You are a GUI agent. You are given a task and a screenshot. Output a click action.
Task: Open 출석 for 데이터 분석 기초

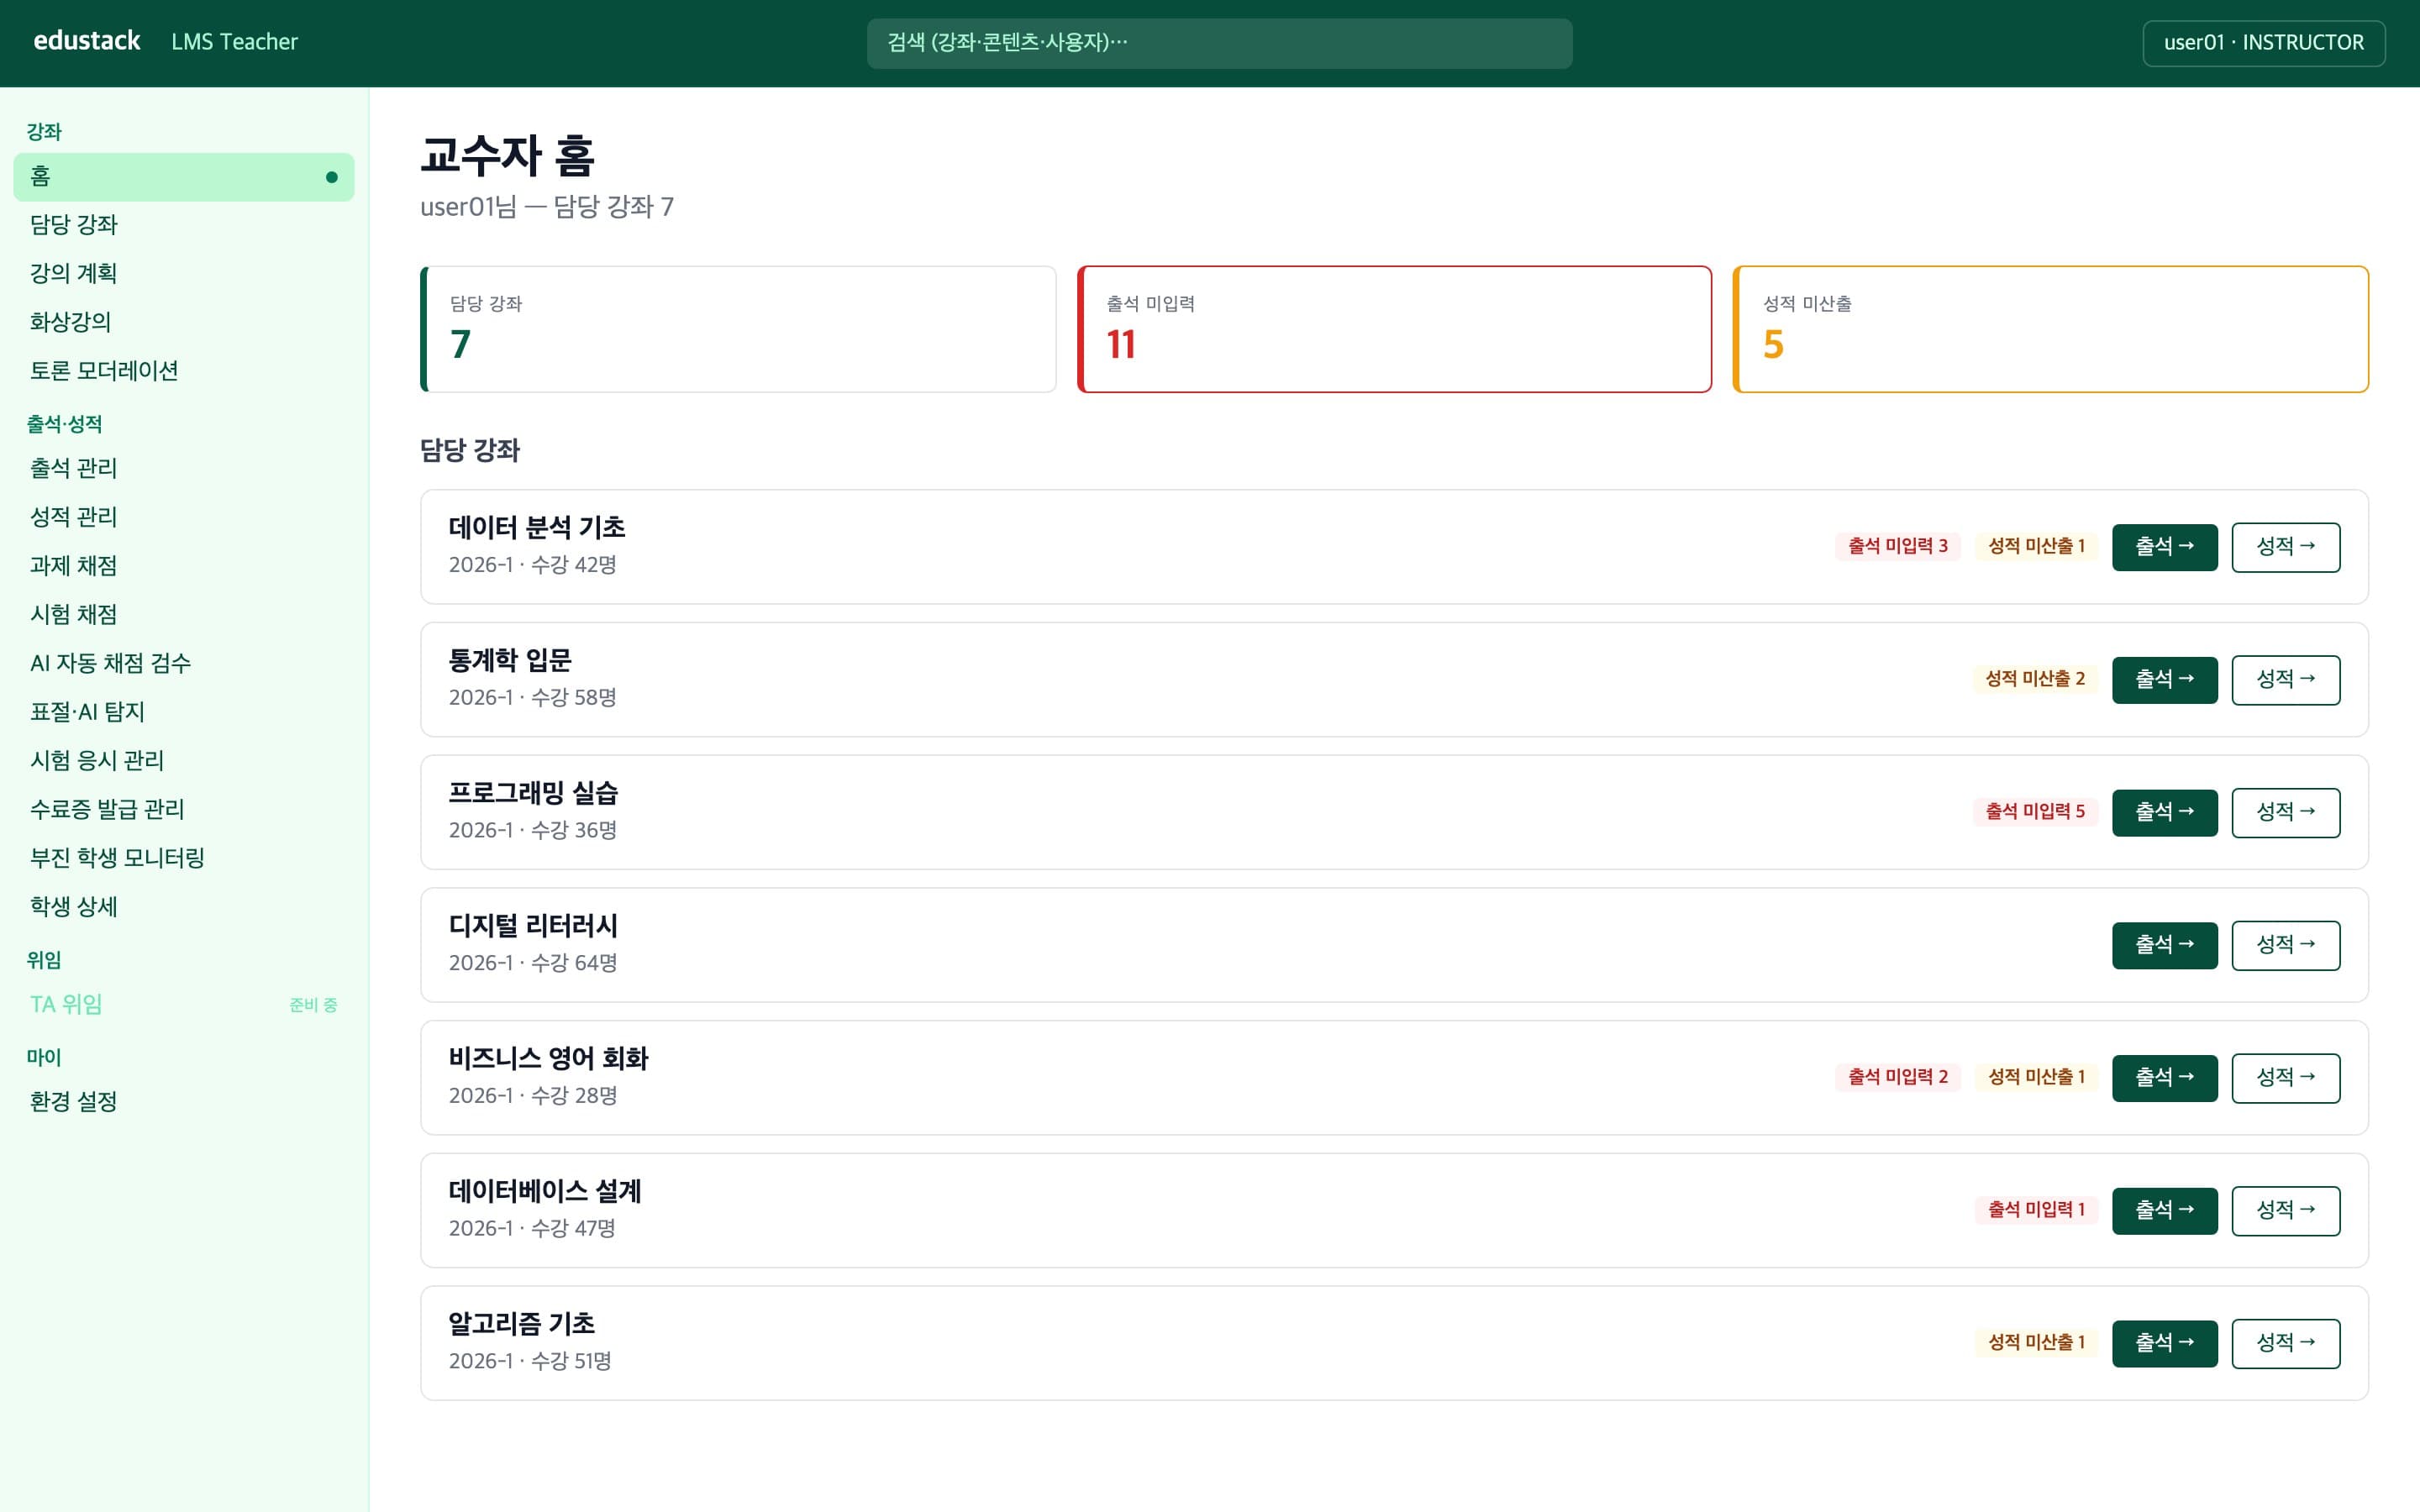click(x=2164, y=547)
